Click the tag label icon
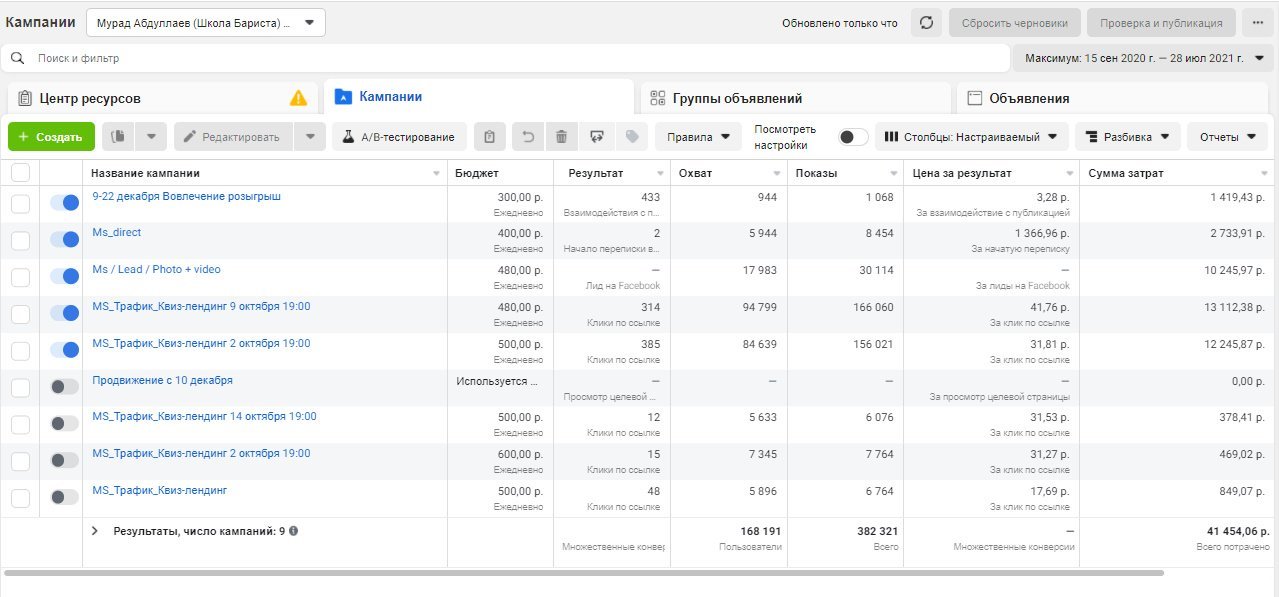Screen dimensions: 1279x597 (632, 137)
